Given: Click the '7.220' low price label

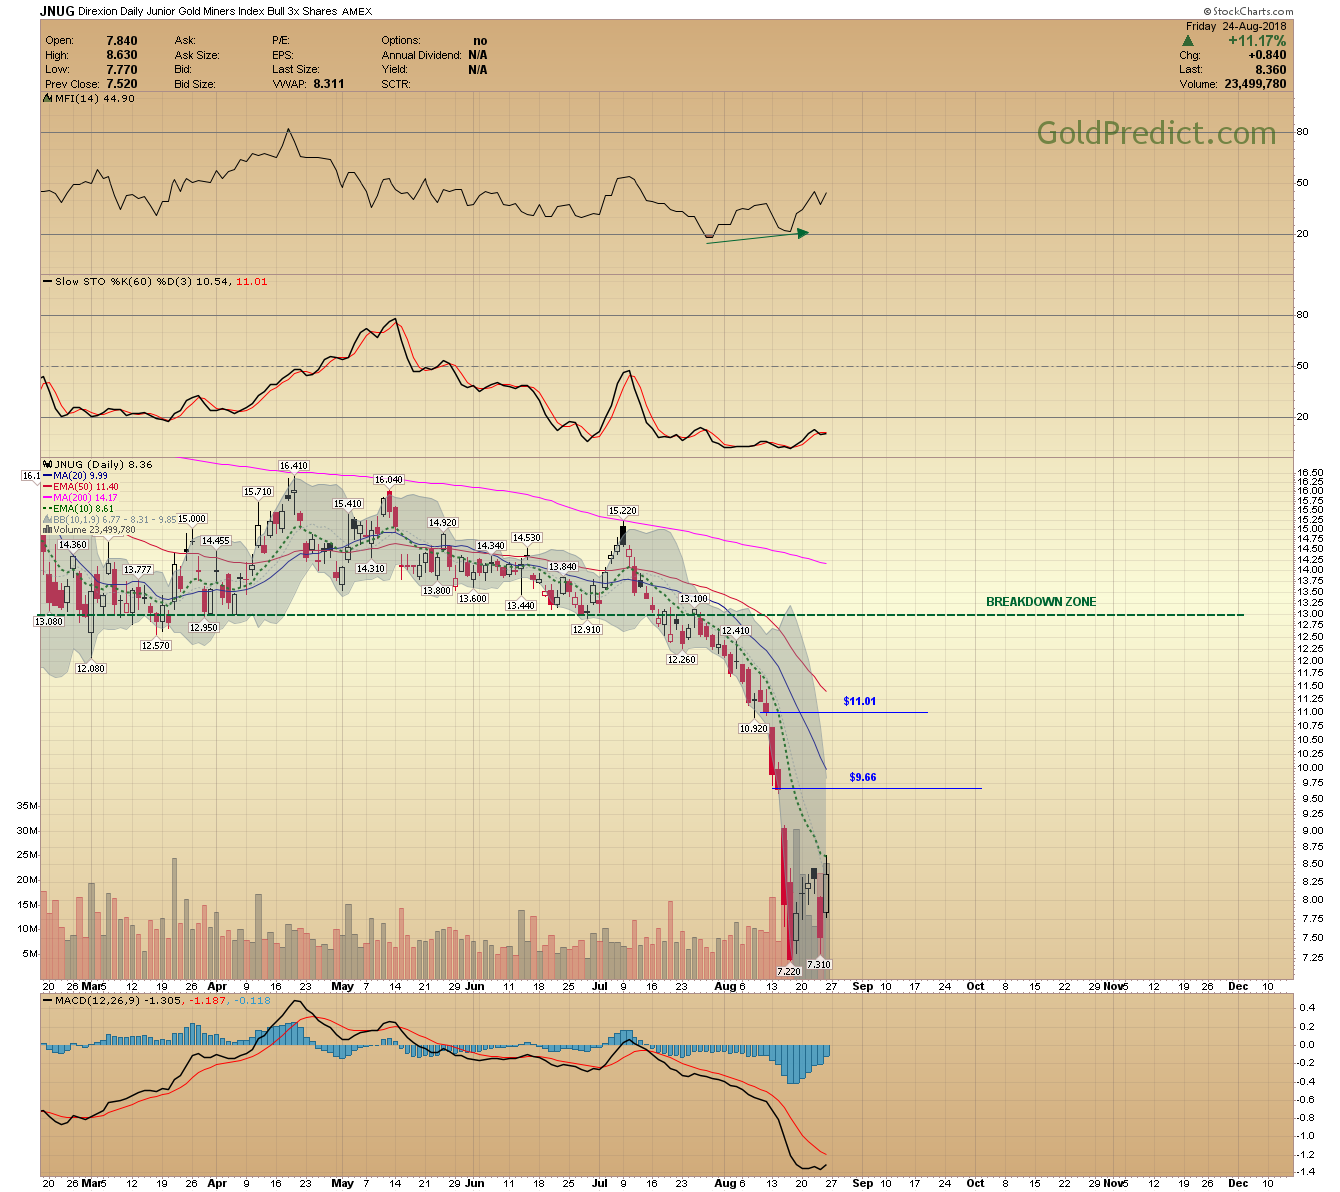Looking at the screenshot, I should (789, 971).
